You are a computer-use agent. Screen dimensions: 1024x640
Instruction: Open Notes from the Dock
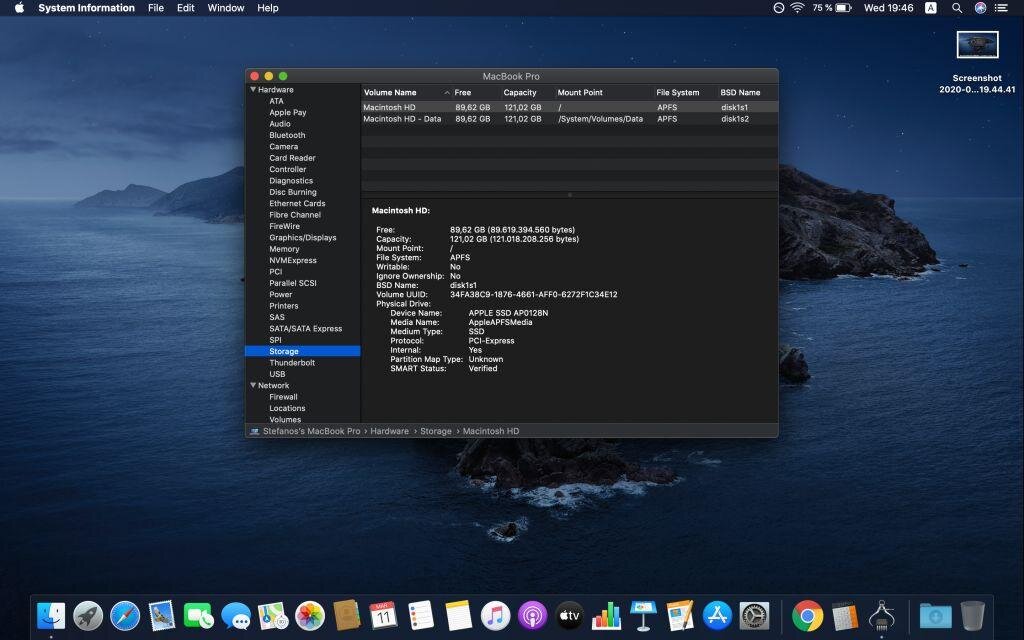(458, 615)
